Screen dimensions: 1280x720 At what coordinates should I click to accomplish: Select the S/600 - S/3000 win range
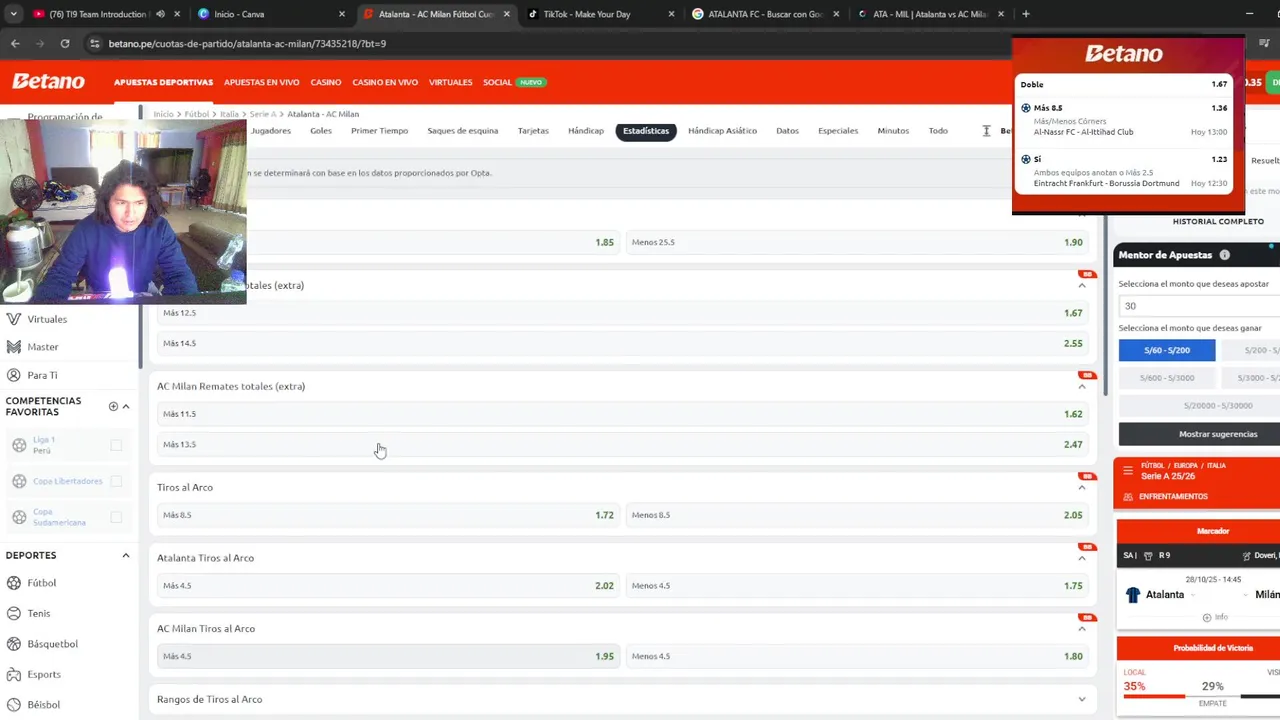click(1167, 378)
